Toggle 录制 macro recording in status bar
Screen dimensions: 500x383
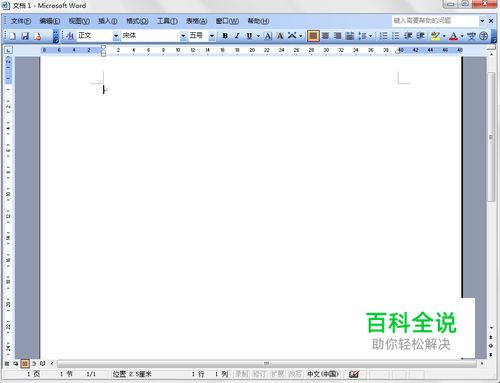click(x=242, y=374)
